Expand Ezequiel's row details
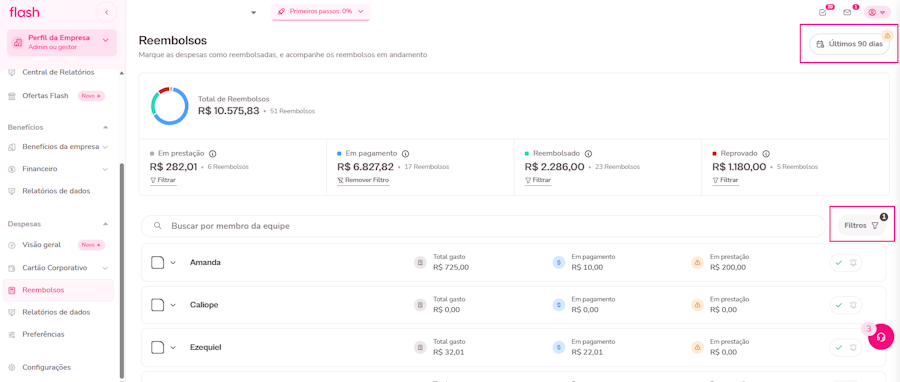 click(173, 348)
